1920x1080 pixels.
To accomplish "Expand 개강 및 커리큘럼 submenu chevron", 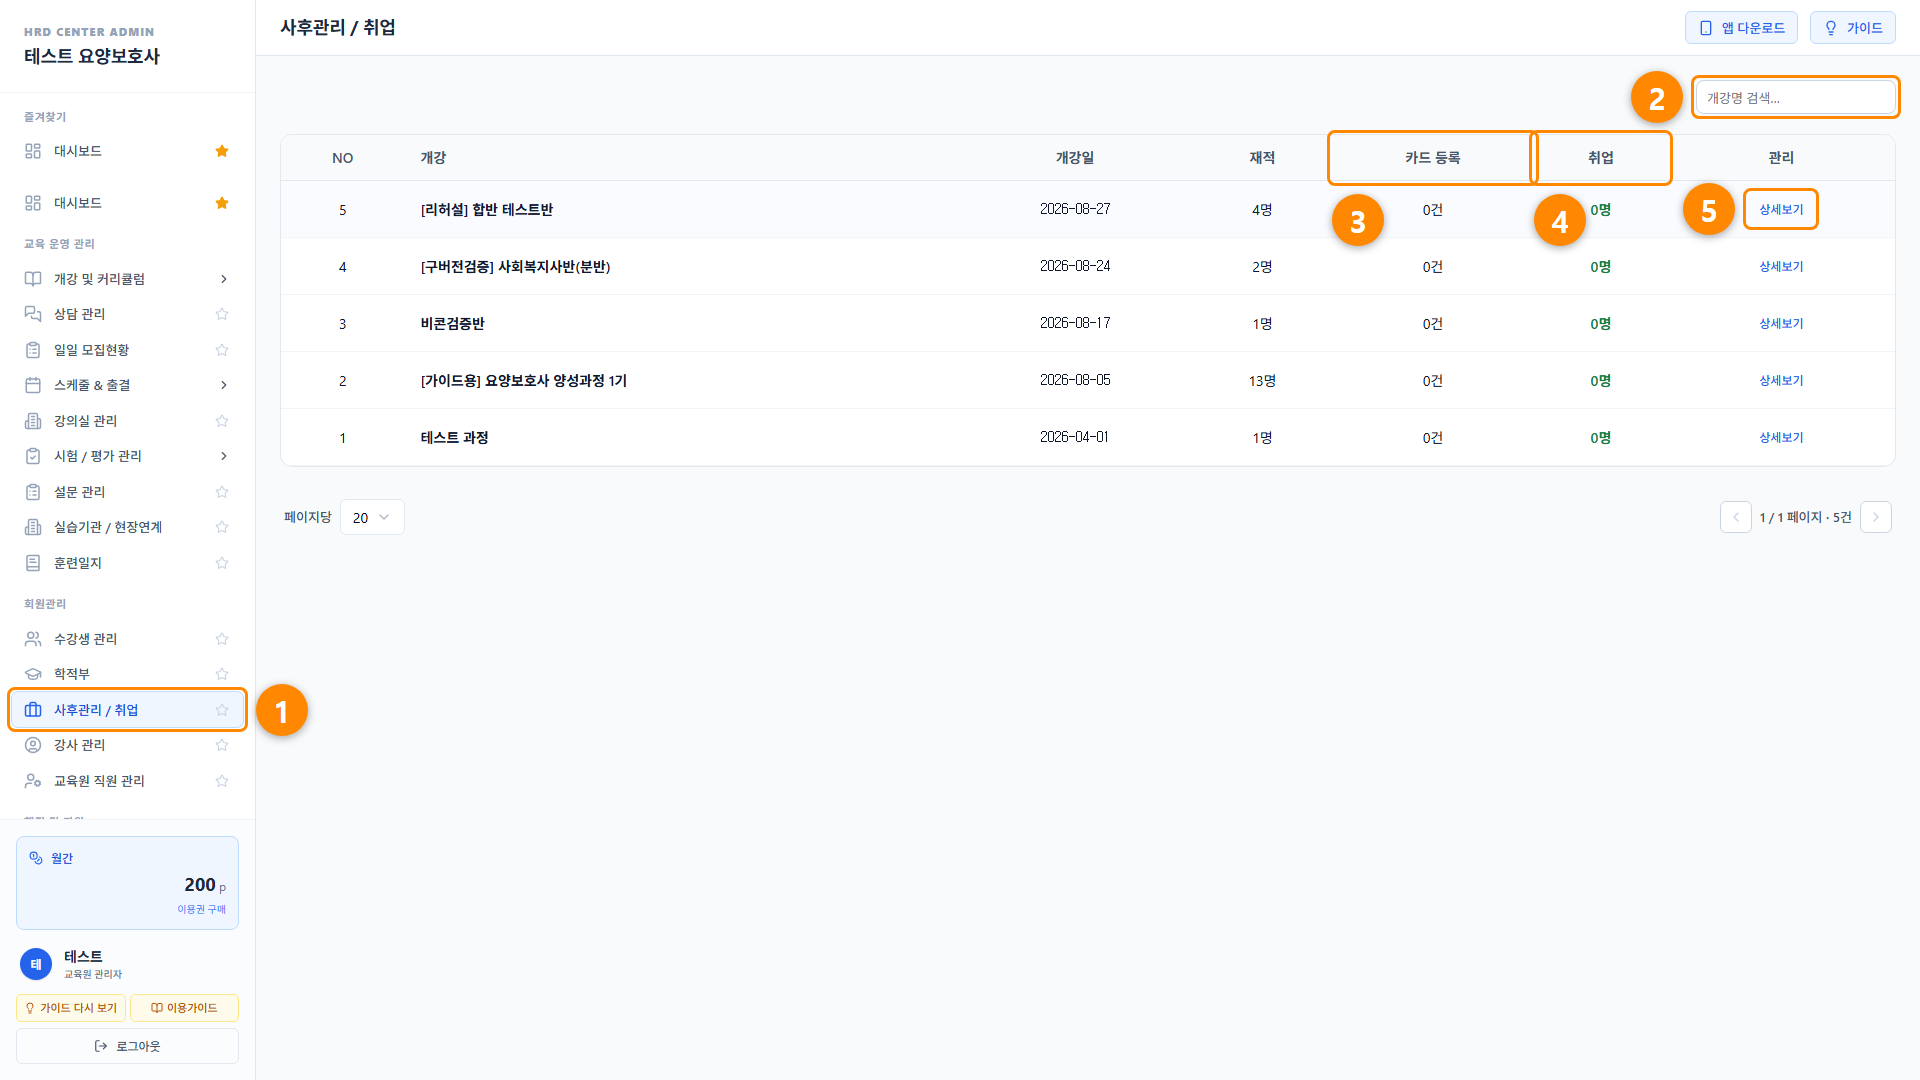I will [x=223, y=279].
